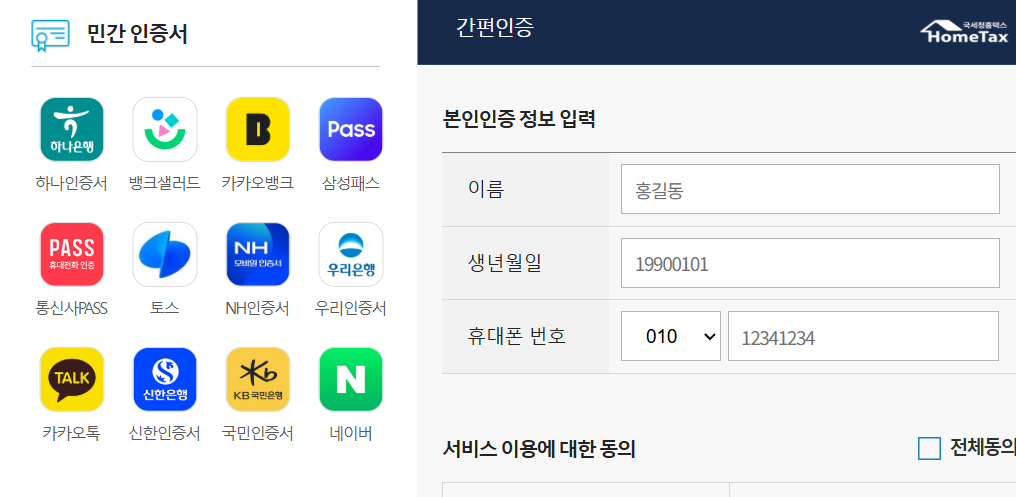Select the 하나인증서 icon
This screenshot has height=497, width=1016.
(x=72, y=129)
